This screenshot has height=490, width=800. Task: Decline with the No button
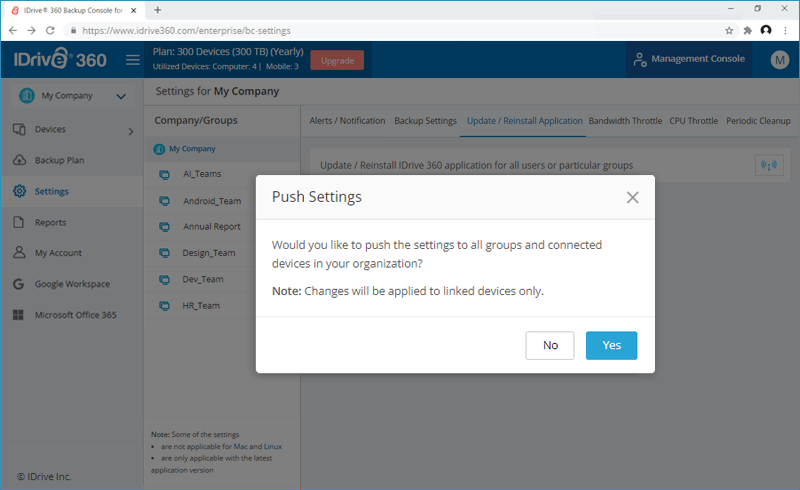coord(550,346)
